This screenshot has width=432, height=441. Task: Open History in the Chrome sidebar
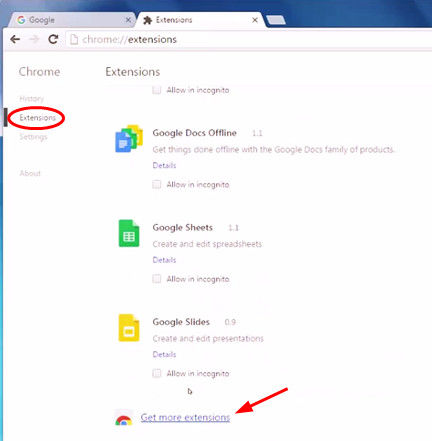click(x=32, y=99)
